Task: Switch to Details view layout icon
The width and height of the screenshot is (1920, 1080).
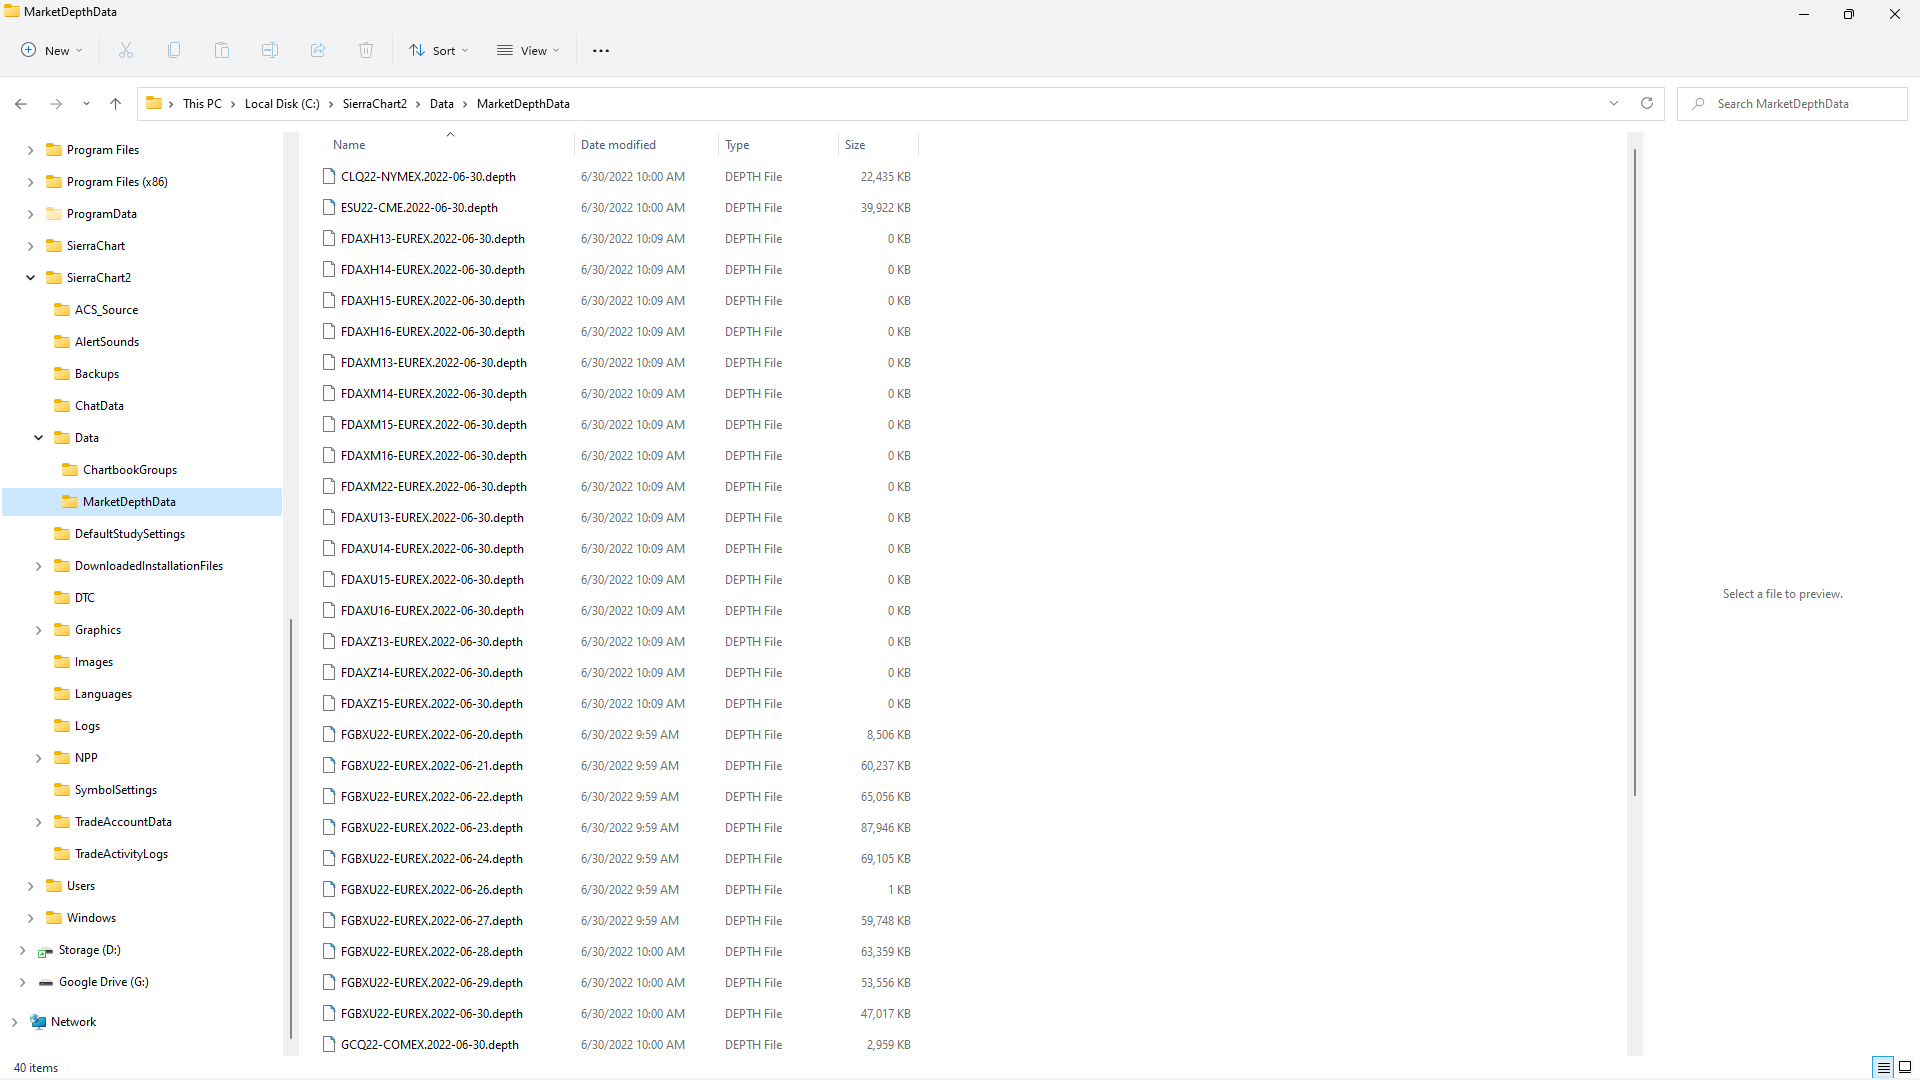Action: tap(1883, 1067)
